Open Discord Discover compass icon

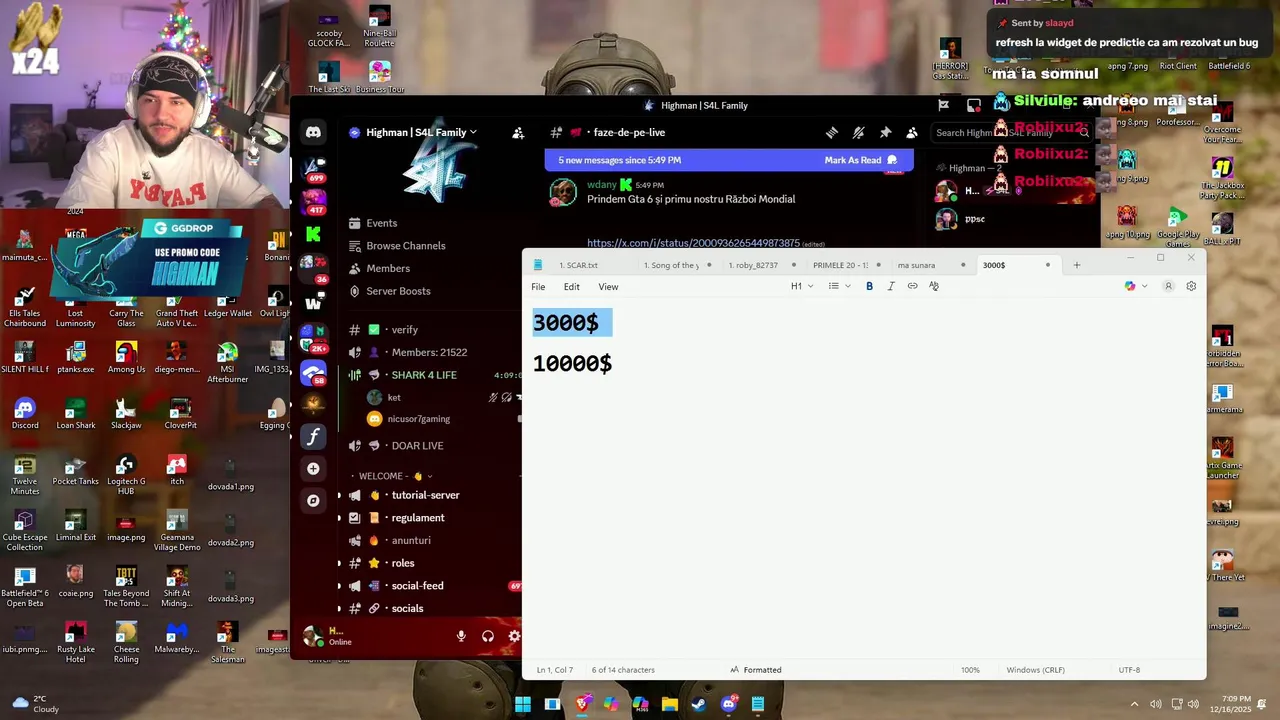[313, 500]
